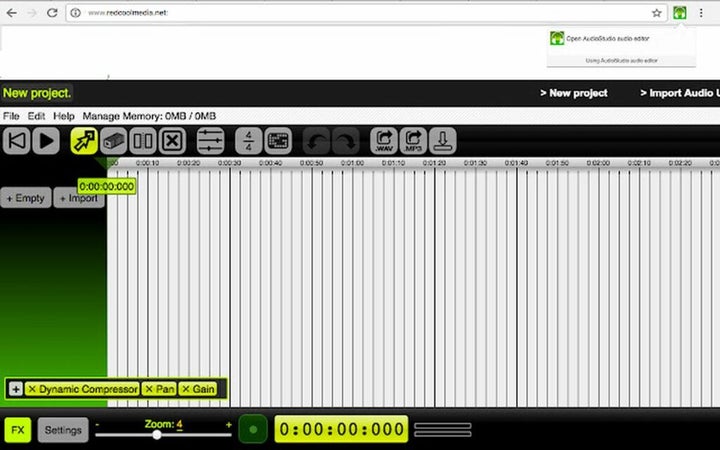The image size is (720, 450).
Task: Toggle the record button
Action: pos(253,430)
